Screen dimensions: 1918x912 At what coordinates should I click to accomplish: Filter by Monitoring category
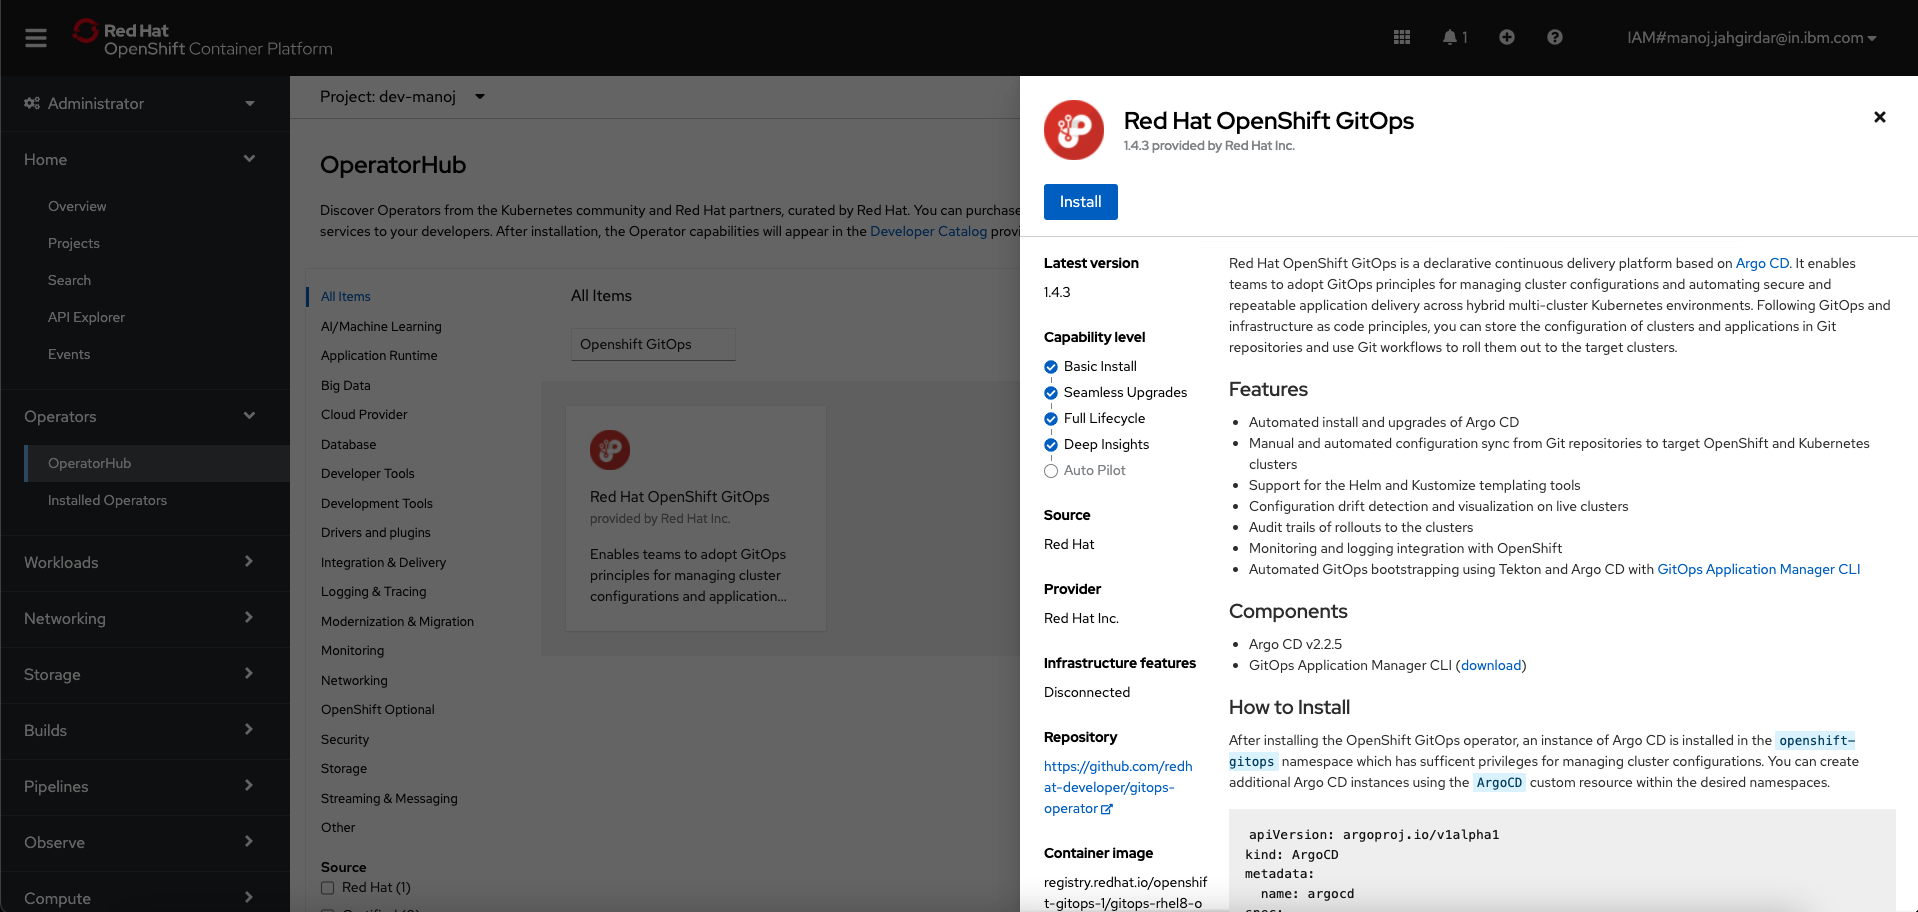coord(352,651)
